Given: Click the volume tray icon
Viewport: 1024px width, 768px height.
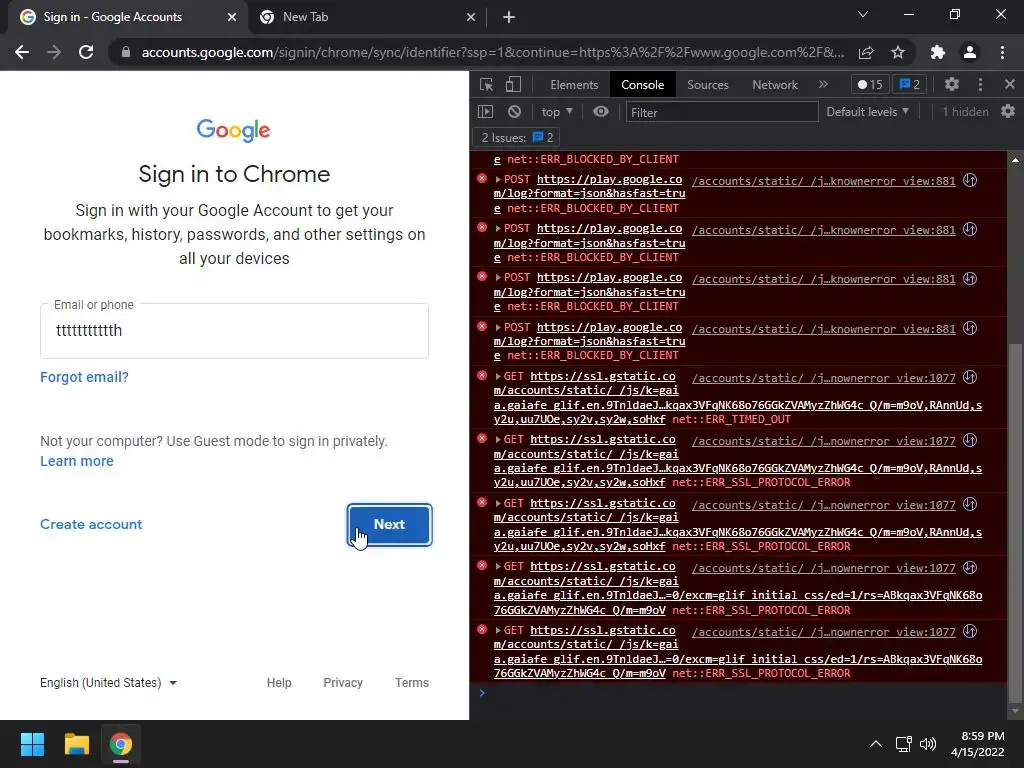Looking at the screenshot, I should point(927,744).
